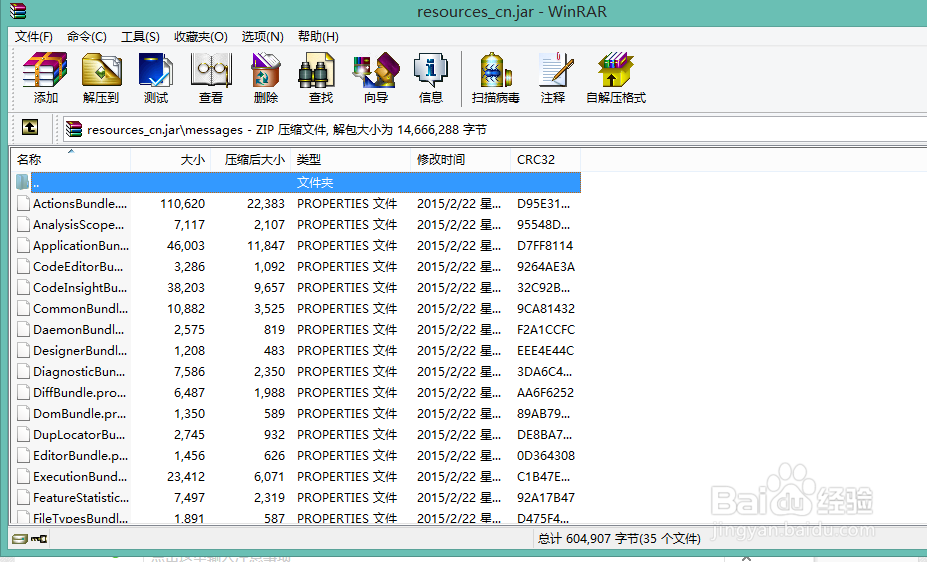Screen dimensions: 927x562
Task: Select the CodeEditorBu... file
Action: click(x=78, y=267)
